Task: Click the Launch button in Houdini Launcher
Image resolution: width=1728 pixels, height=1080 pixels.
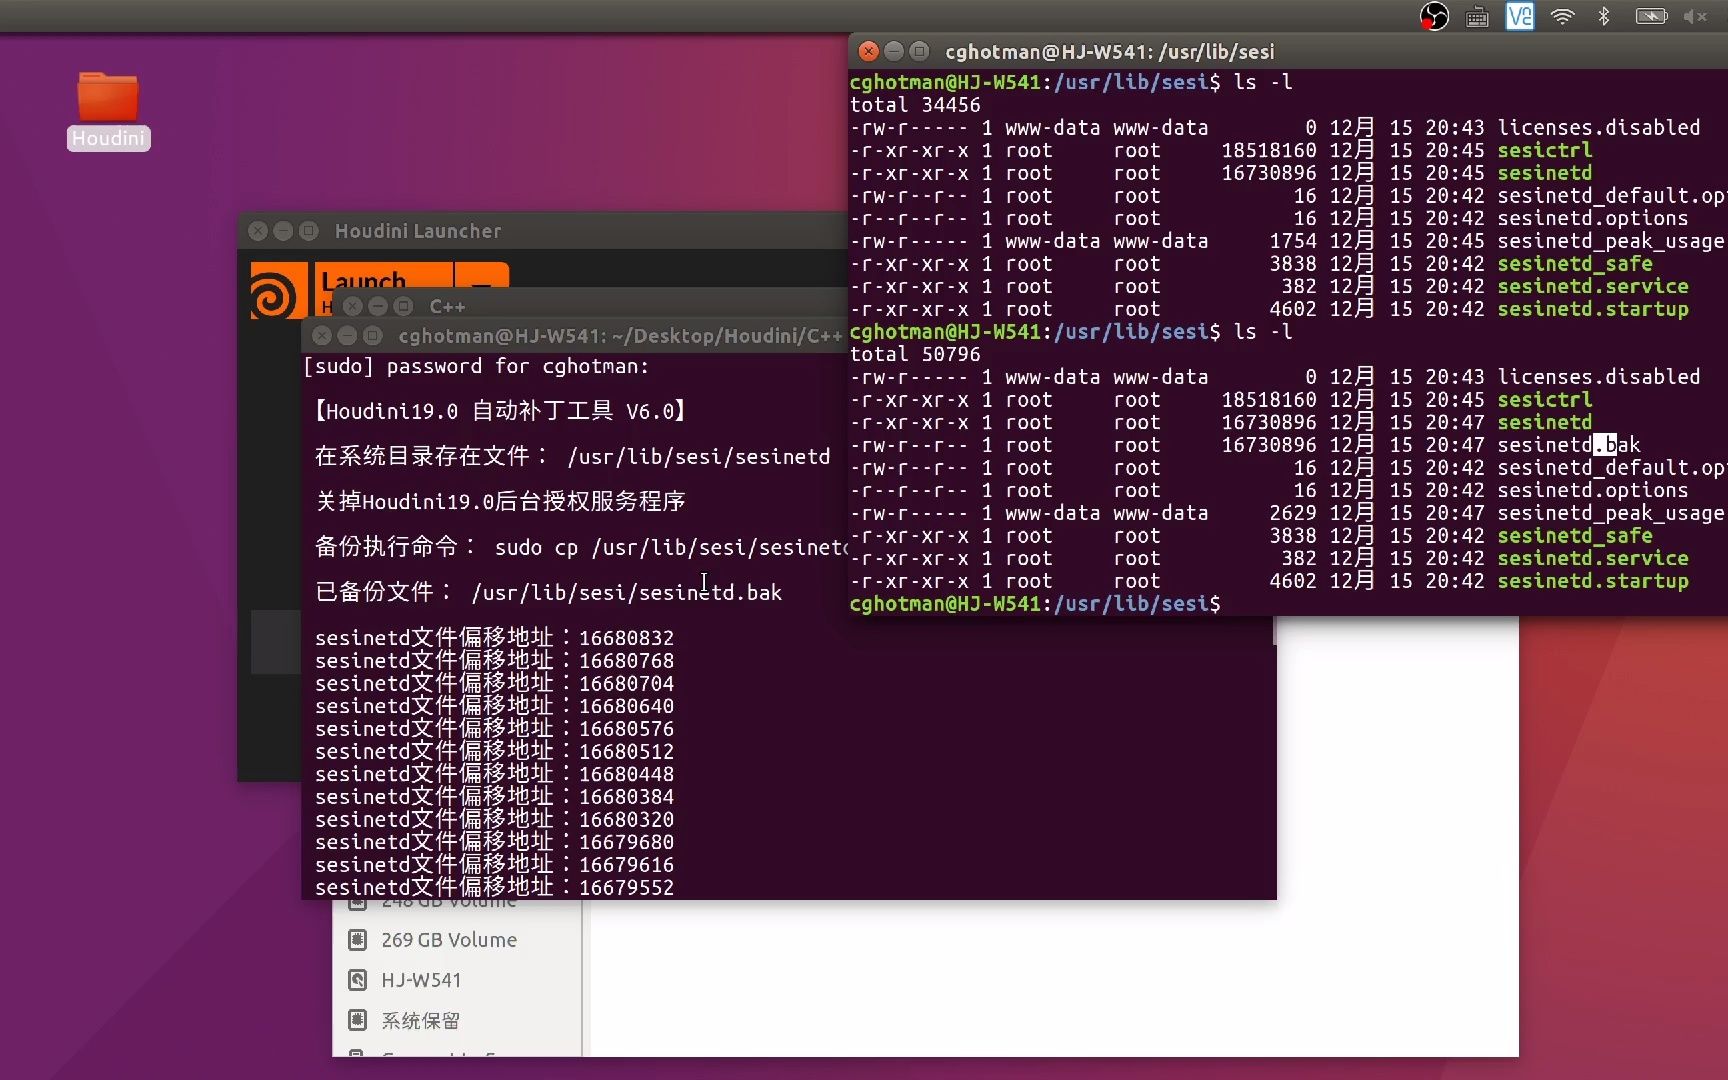Action: click(x=380, y=281)
